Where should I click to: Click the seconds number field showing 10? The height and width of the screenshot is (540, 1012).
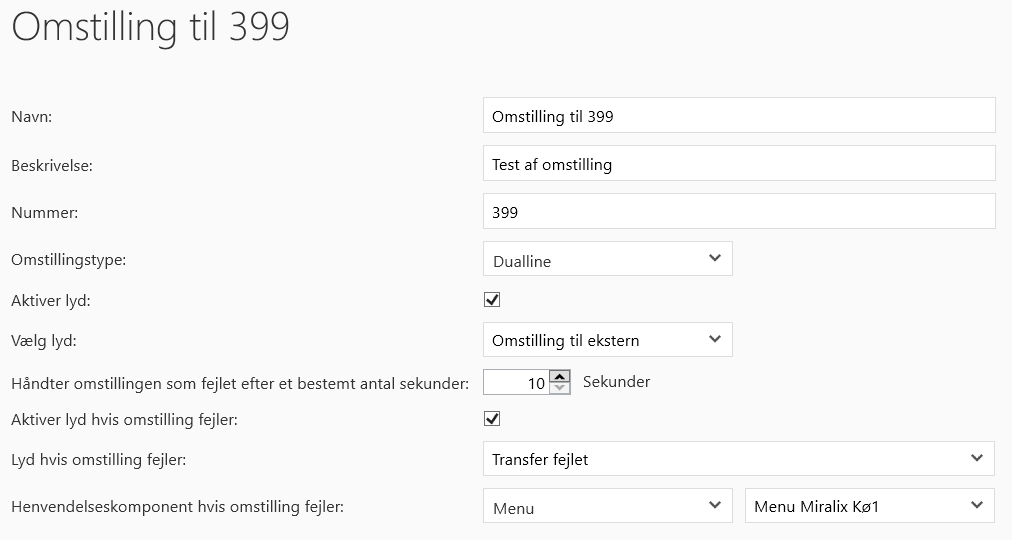(516, 383)
